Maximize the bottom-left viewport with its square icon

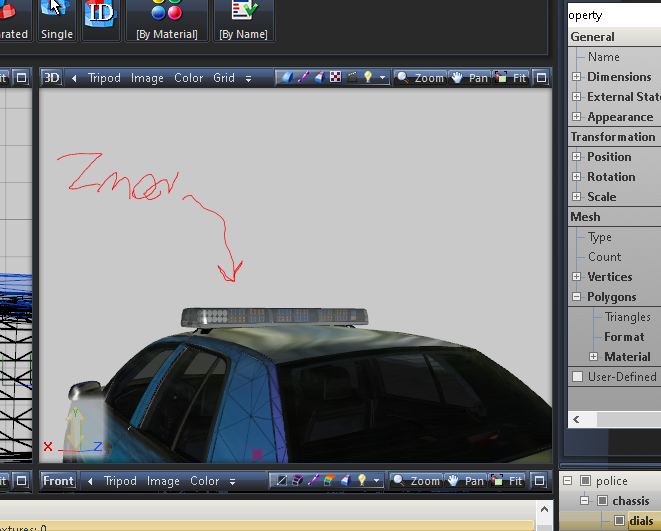[x=21, y=481]
